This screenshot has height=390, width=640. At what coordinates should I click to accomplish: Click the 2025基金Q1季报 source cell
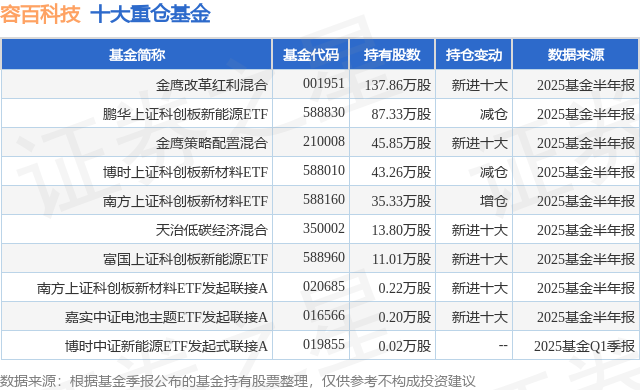584,346
